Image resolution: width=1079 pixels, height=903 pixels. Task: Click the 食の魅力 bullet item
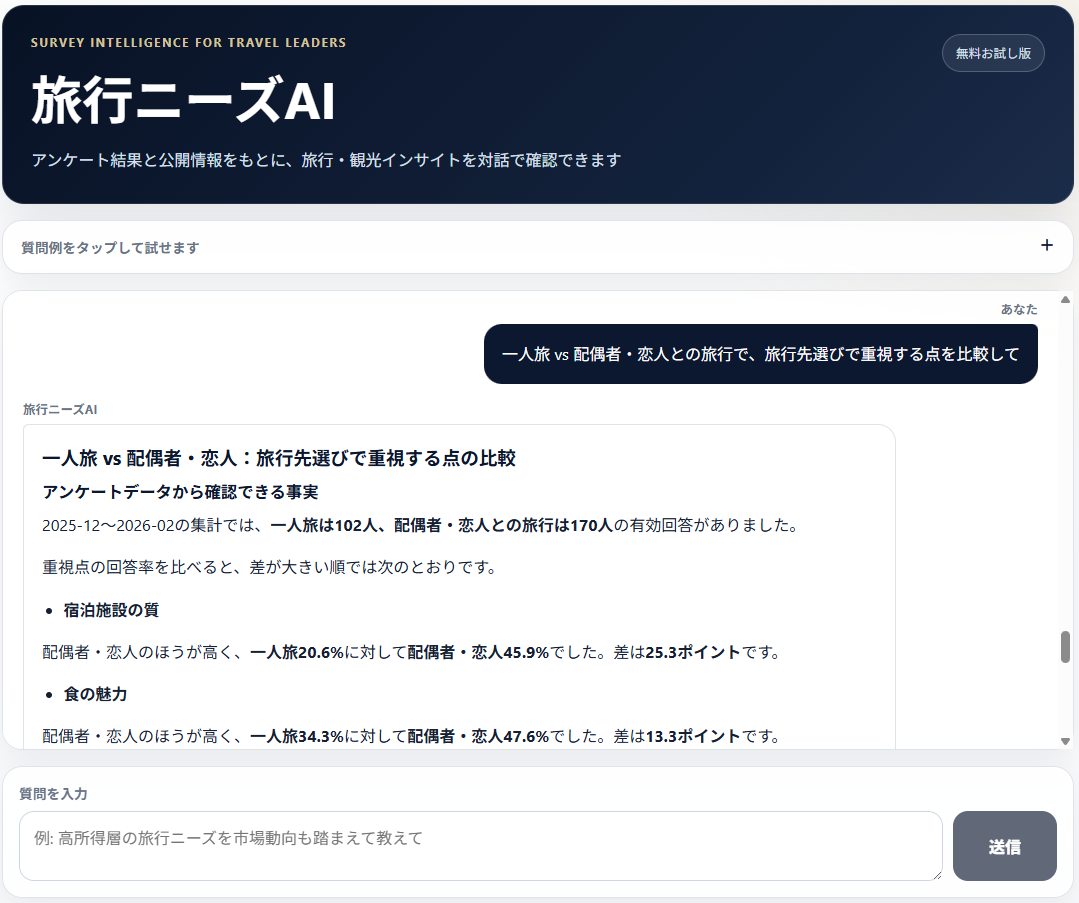(95, 694)
